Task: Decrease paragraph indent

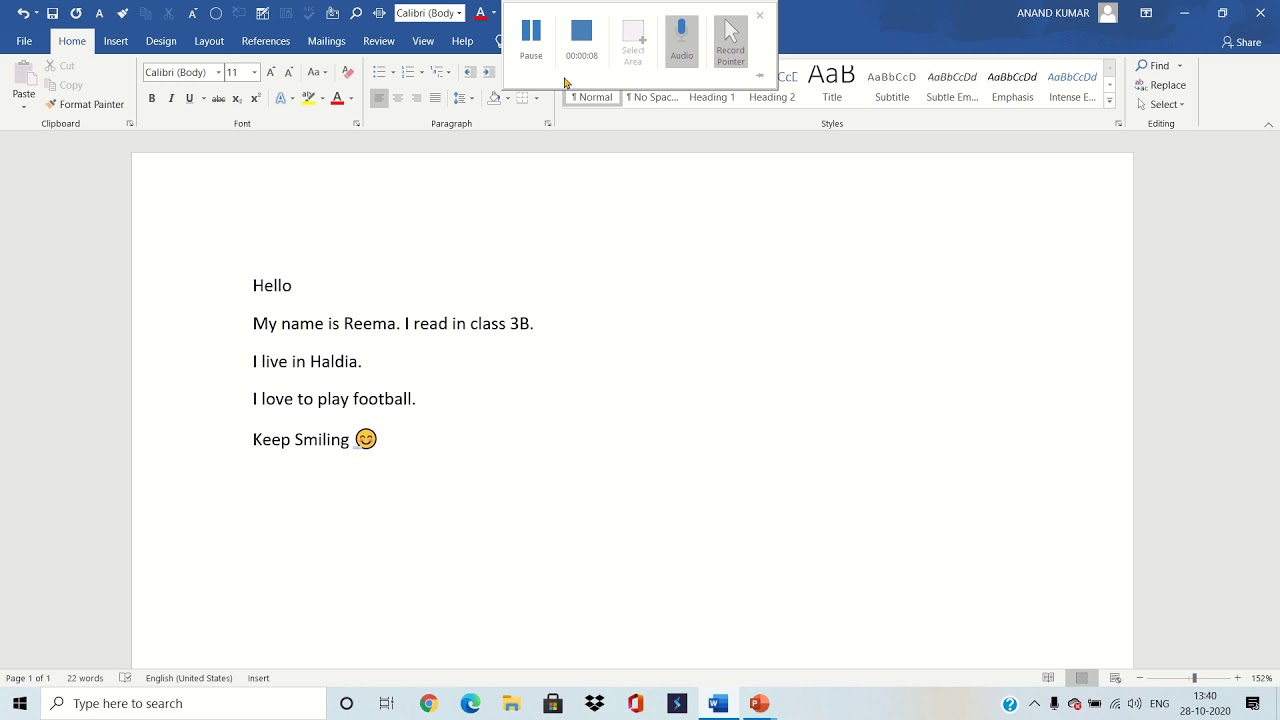Action: pos(470,72)
